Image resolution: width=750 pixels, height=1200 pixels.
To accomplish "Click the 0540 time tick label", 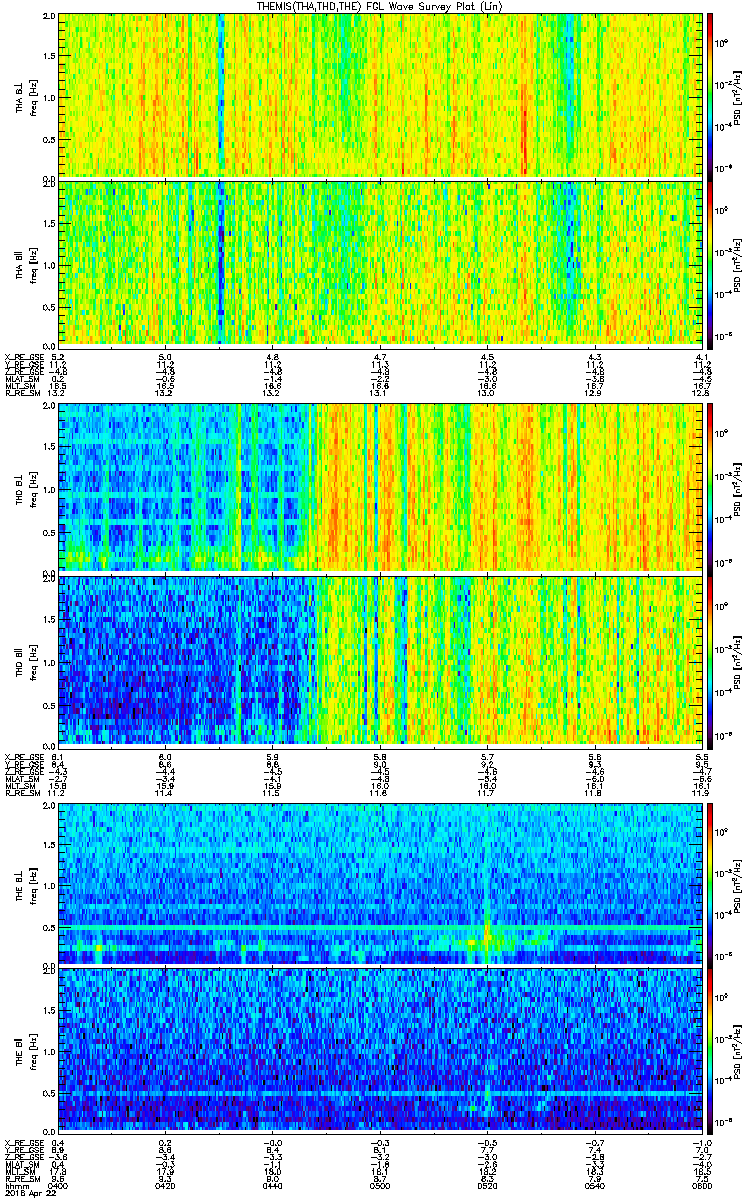I will [594, 1186].
